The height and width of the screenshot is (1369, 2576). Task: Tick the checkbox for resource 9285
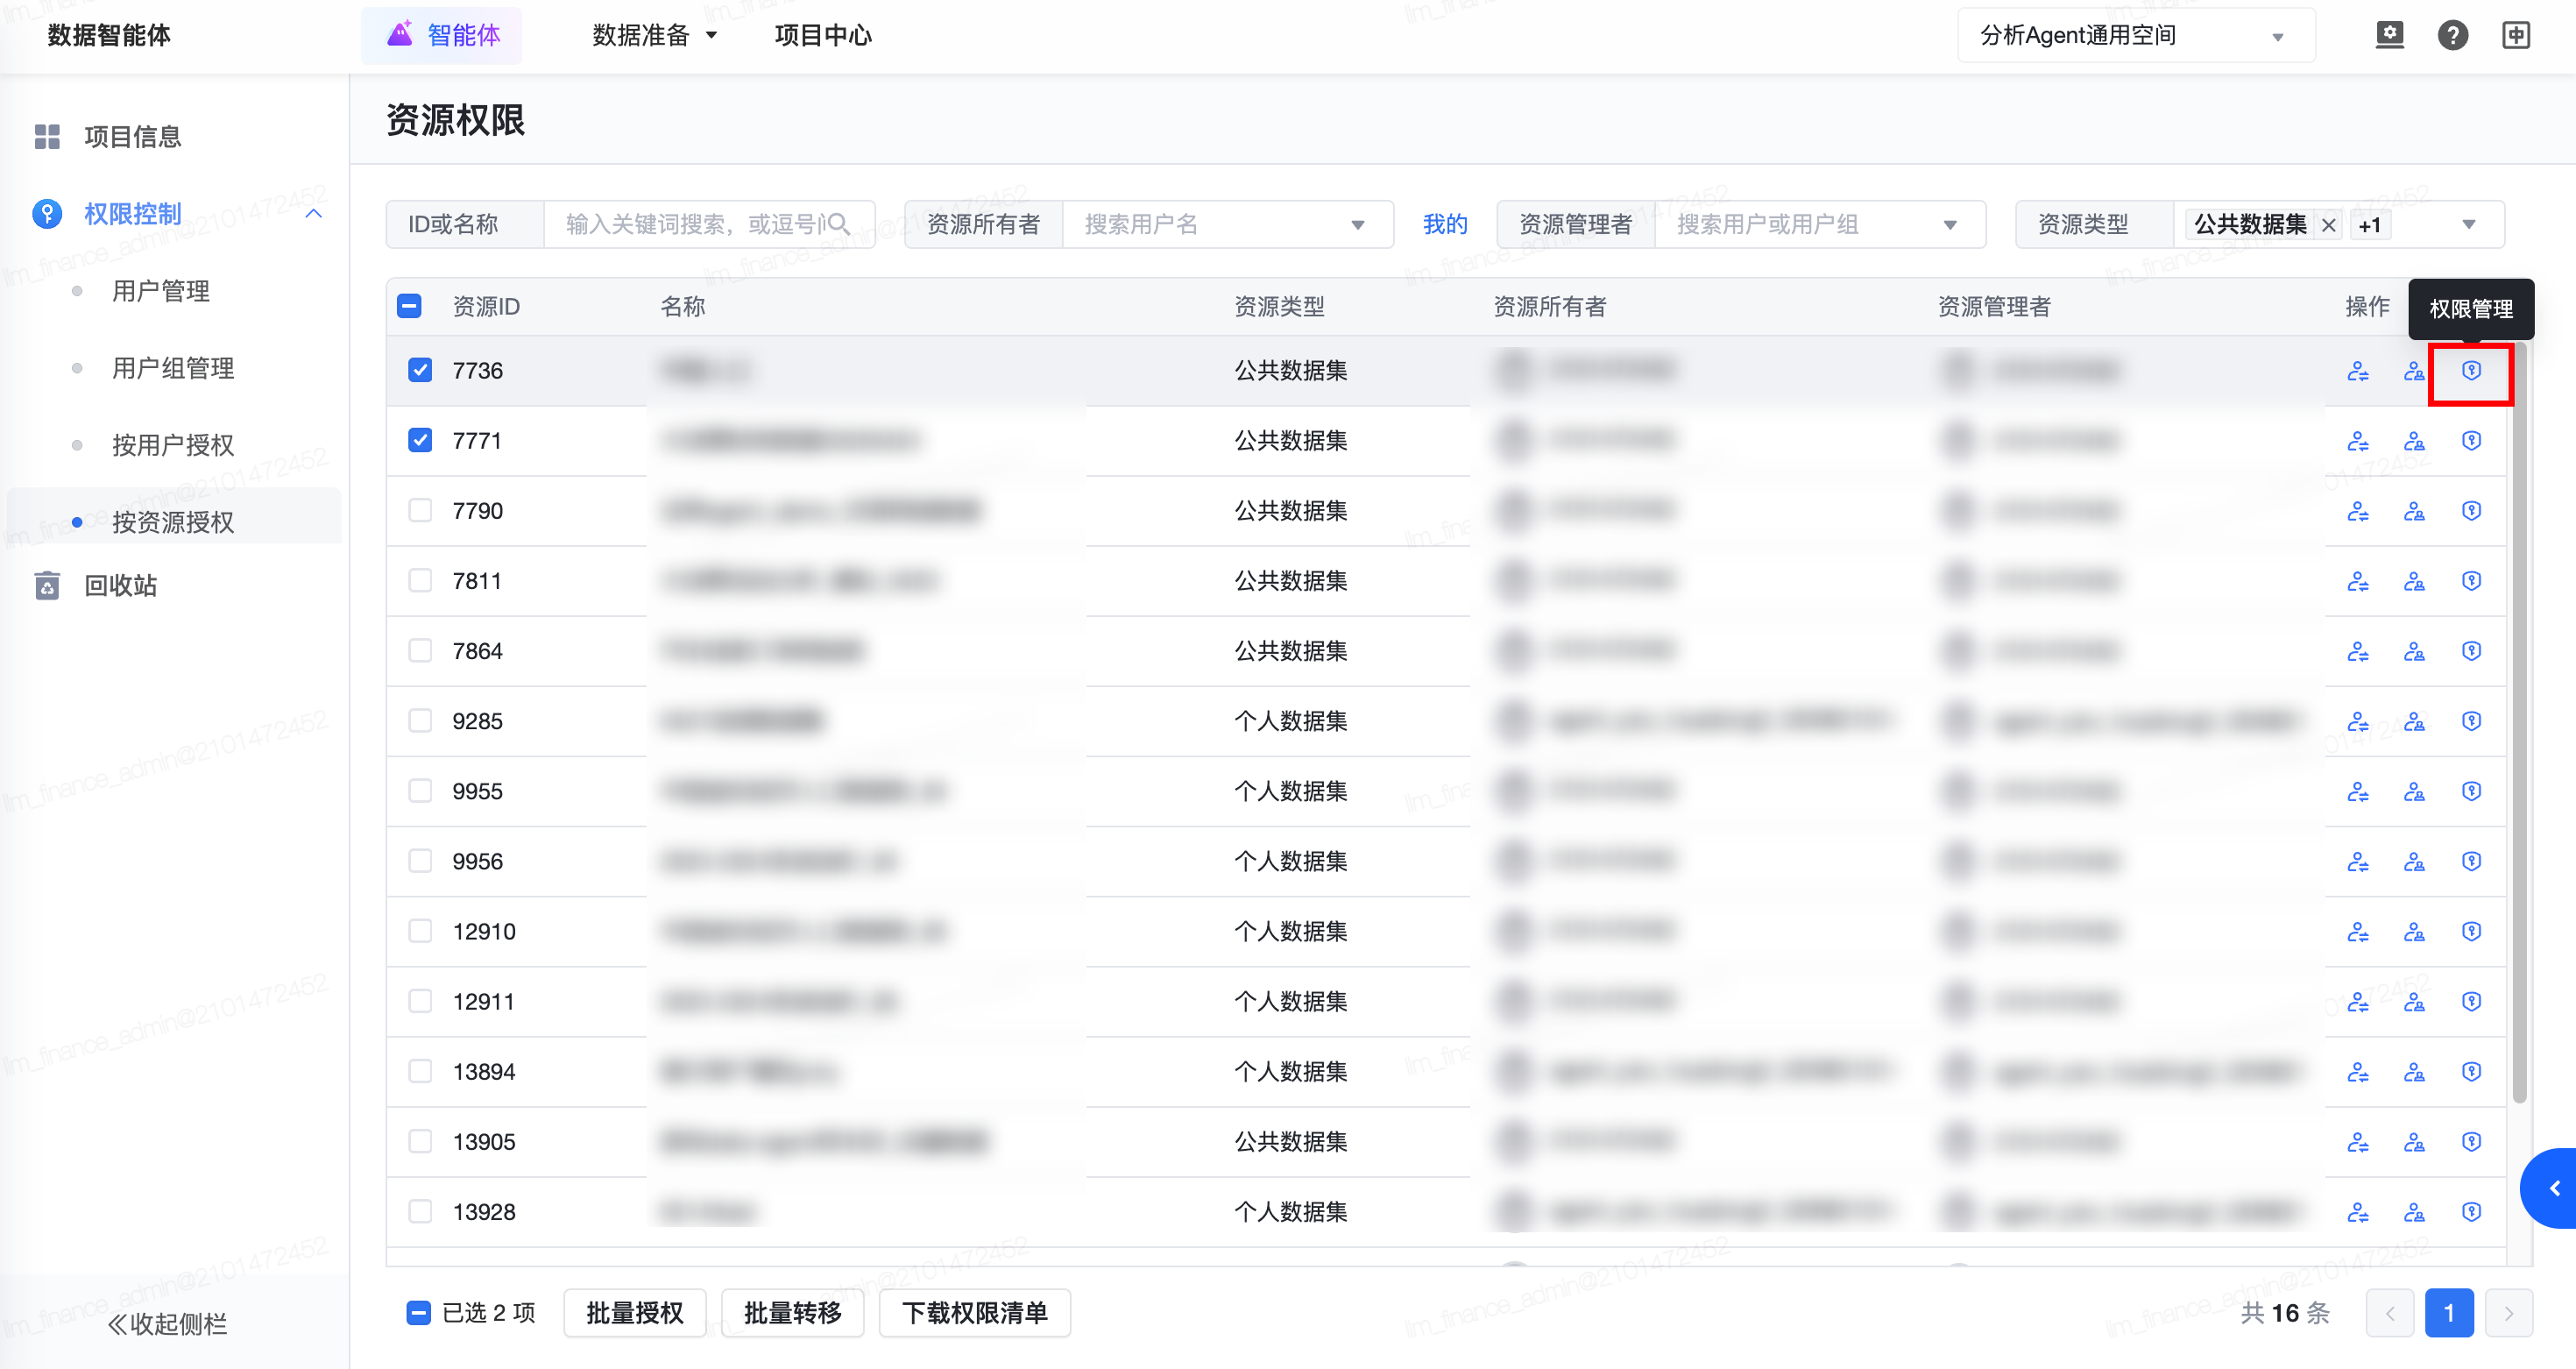[x=420, y=720]
